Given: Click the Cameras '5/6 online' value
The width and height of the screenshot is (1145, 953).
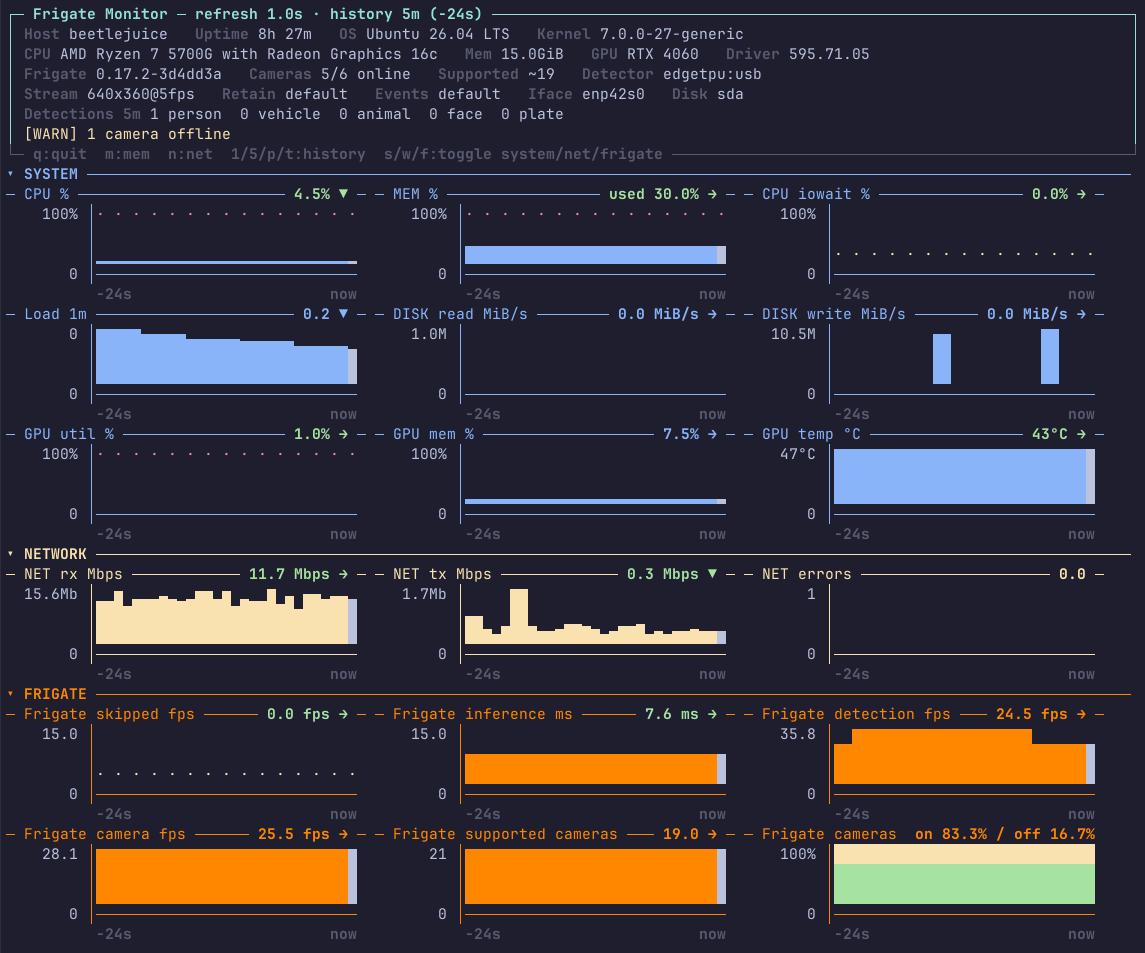Looking at the screenshot, I should (365, 74).
